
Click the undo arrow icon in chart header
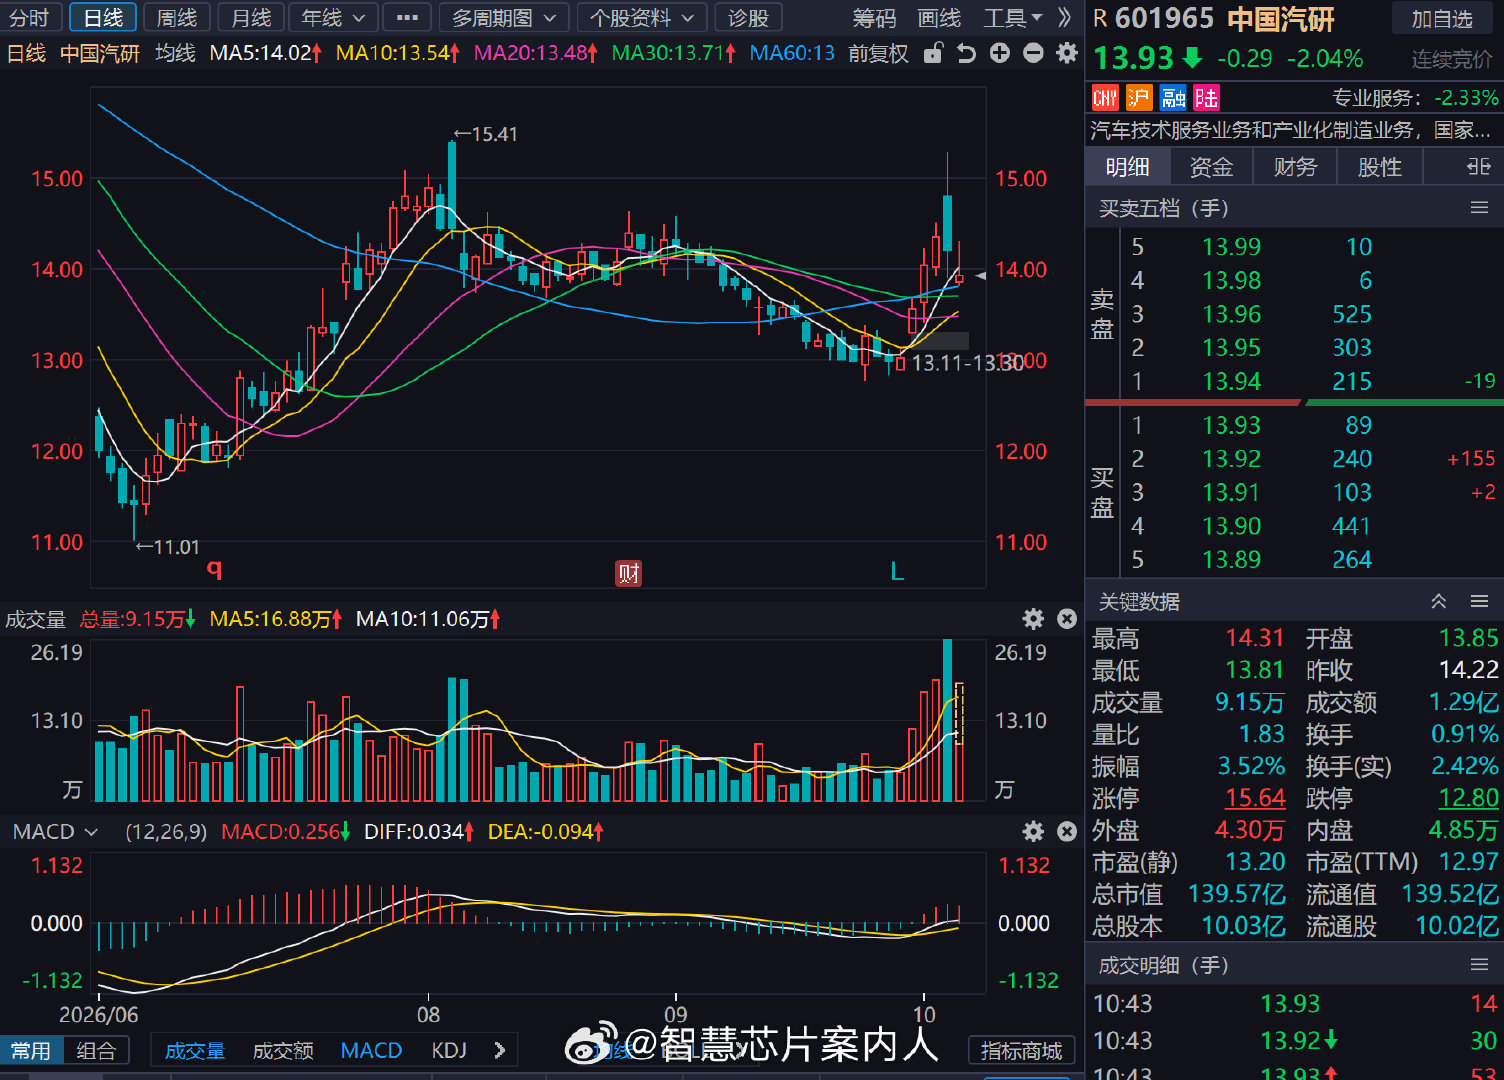click(966, 53)
